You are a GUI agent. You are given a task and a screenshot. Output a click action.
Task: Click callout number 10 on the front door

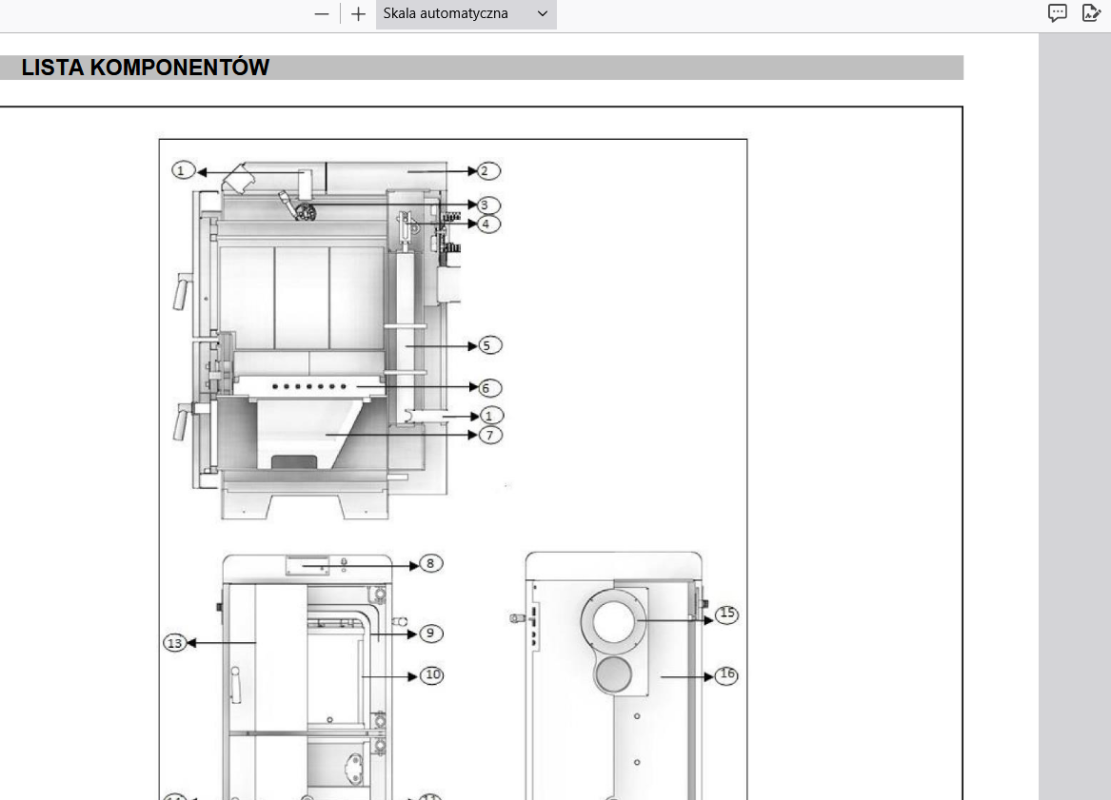pyautogui.click(x=432, y=675)
